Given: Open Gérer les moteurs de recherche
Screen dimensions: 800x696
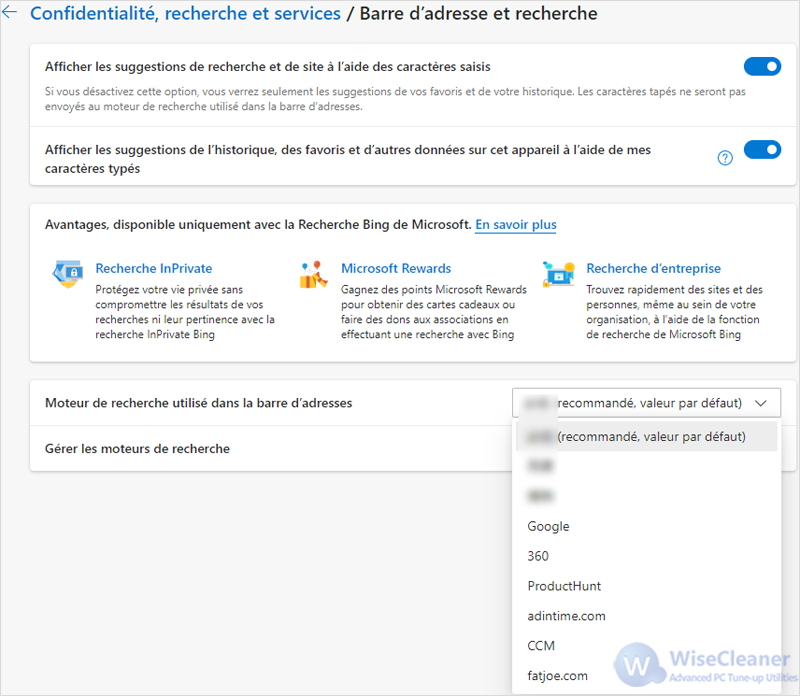Looking at the screenshot, I should pos(137,449).
